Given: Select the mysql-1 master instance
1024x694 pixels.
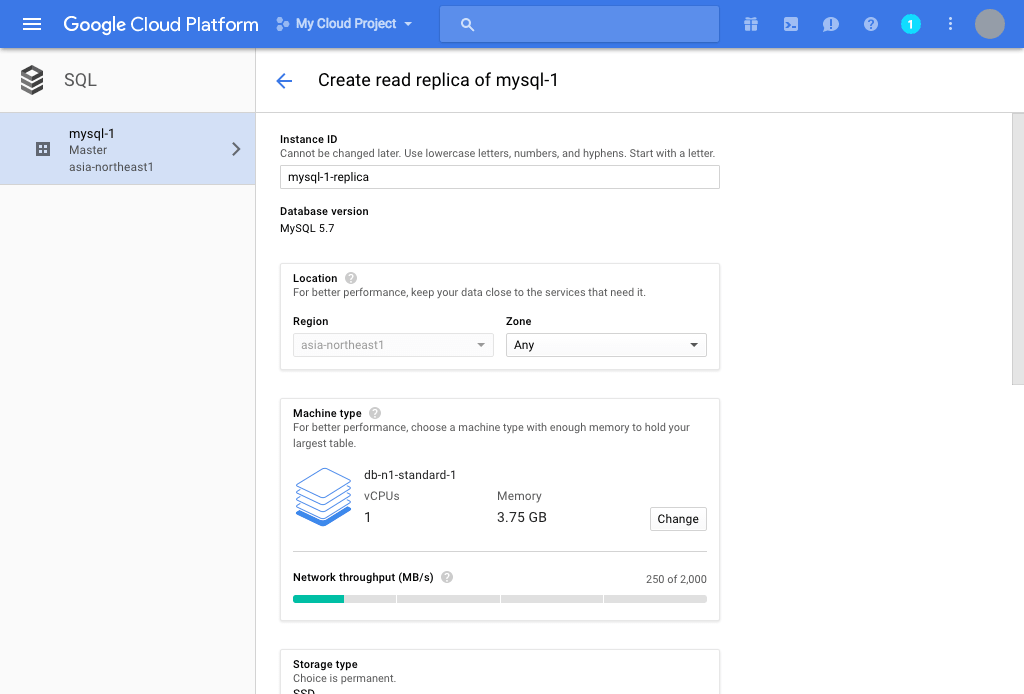Looking at the screenshot, I should 127,149.
